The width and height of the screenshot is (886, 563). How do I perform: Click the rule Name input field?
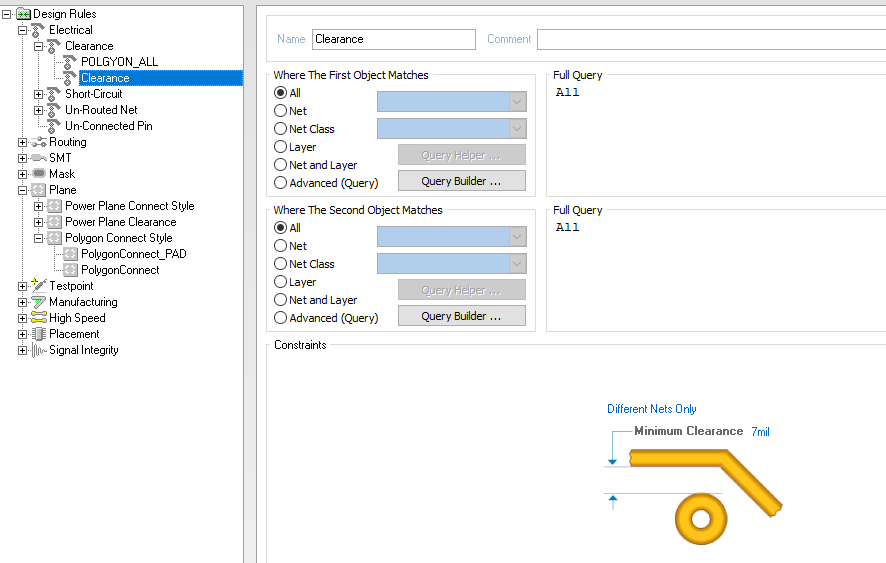pyautogui.click(x=393, y=39)
